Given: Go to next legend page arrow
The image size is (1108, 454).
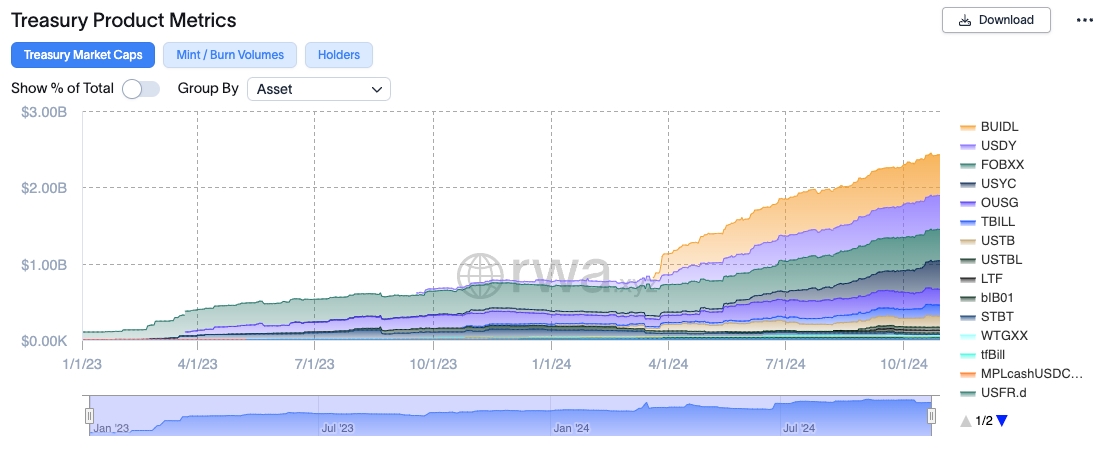Looking at the screenshot, I should pos(1001,421).
